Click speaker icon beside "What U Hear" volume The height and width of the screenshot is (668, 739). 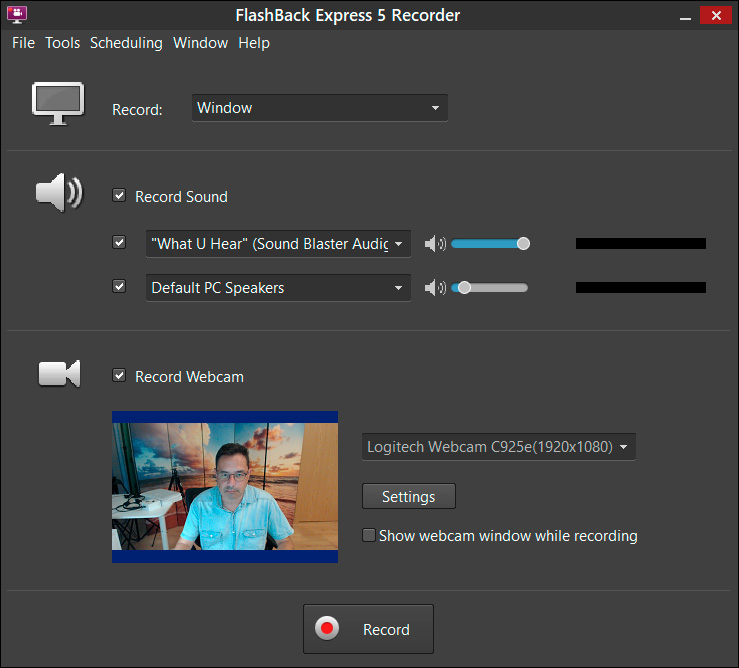point(434,244)
